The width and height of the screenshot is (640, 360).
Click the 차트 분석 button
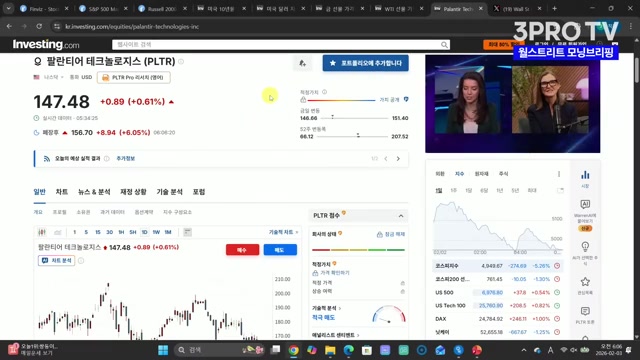coord(56,260)
